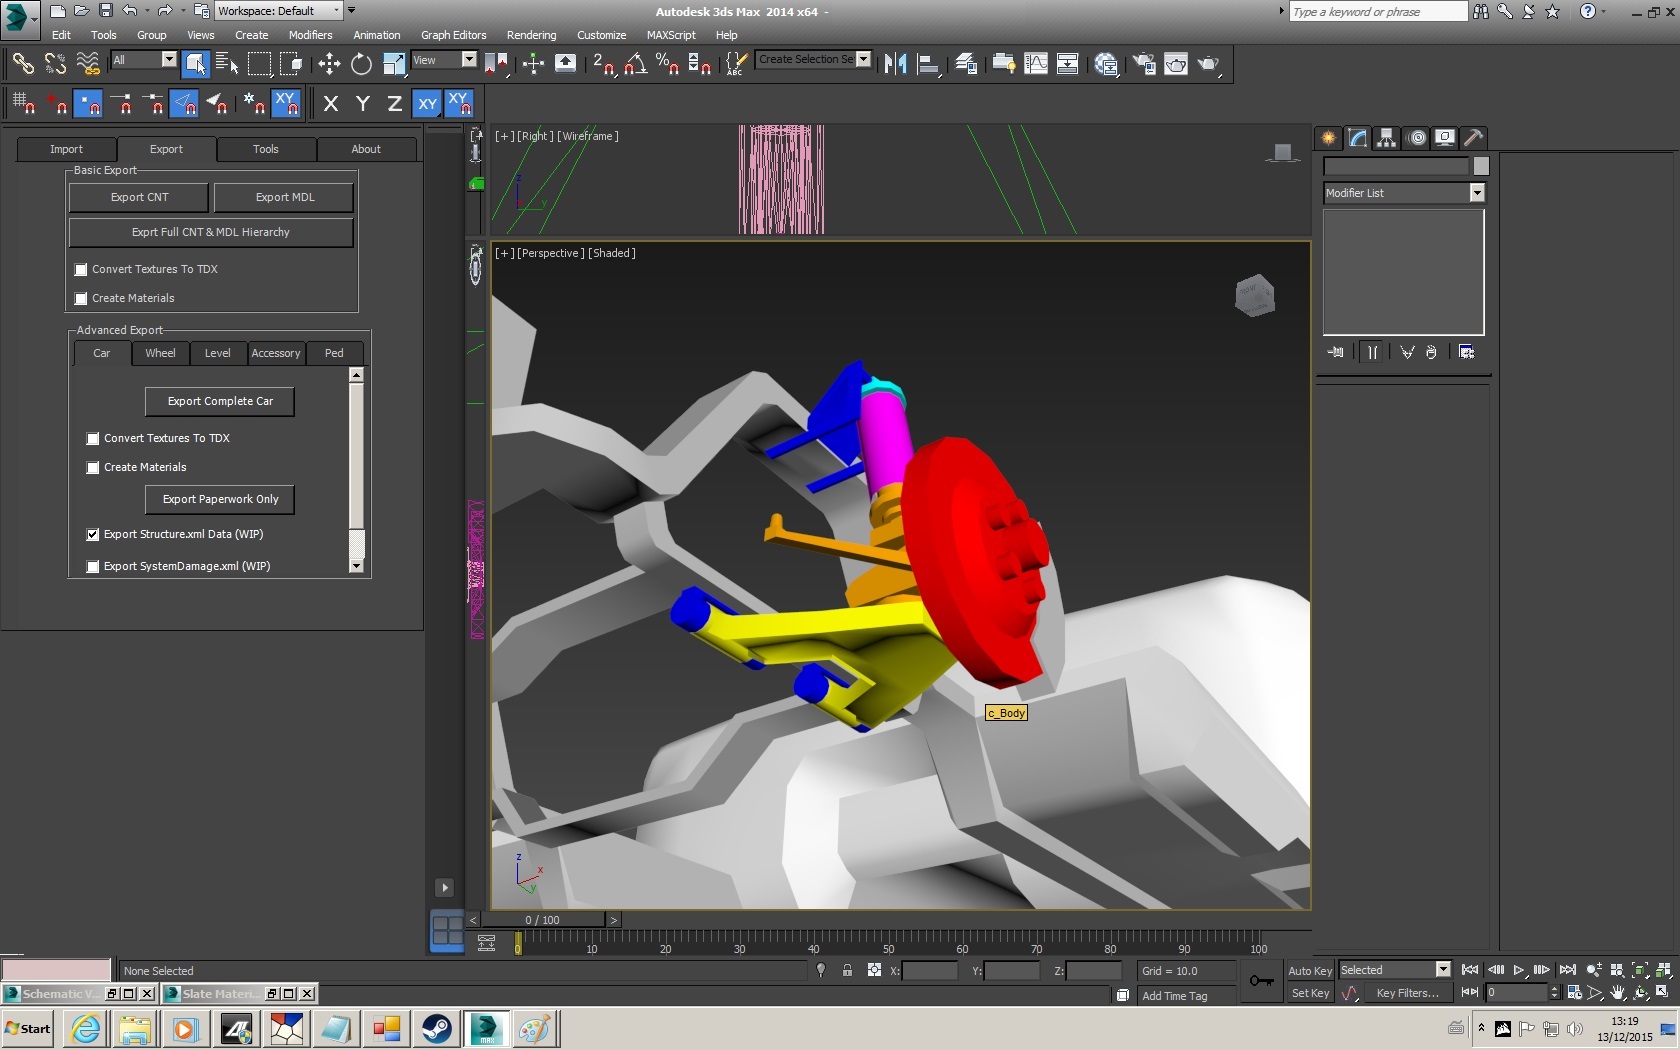1680x1050 pixels.
Task: Uncheck Export Structure.xml Data (WIP)
Action: point(93,535)
